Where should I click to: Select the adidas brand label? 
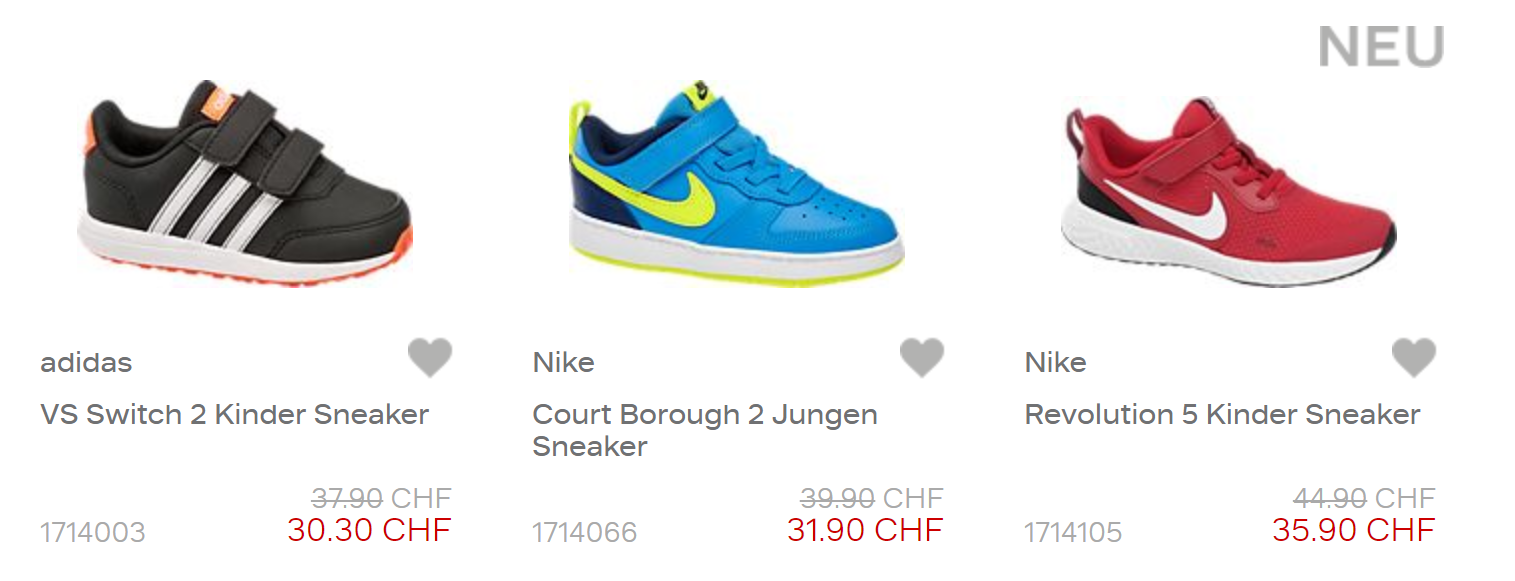click(x=86, y=362)
